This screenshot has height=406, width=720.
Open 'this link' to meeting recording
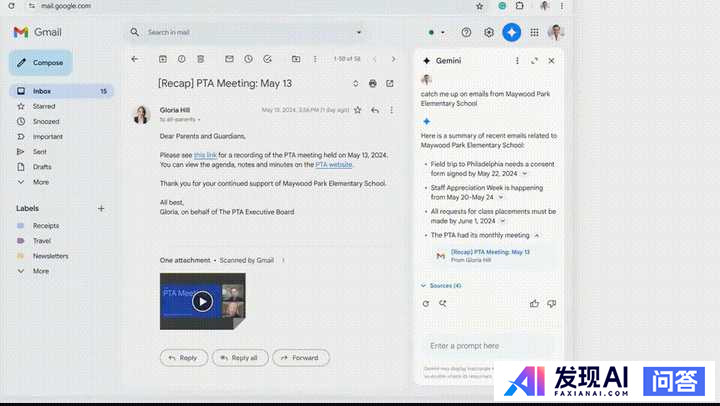205,155
